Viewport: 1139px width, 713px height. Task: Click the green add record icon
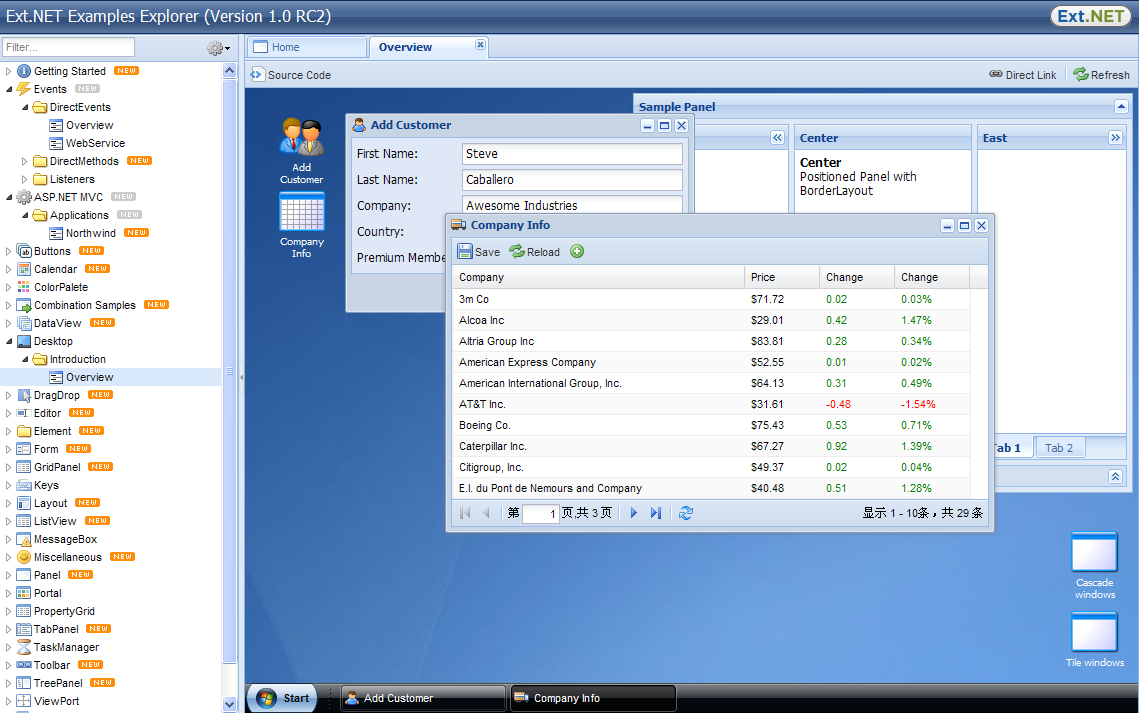click(x=577, y=252)
